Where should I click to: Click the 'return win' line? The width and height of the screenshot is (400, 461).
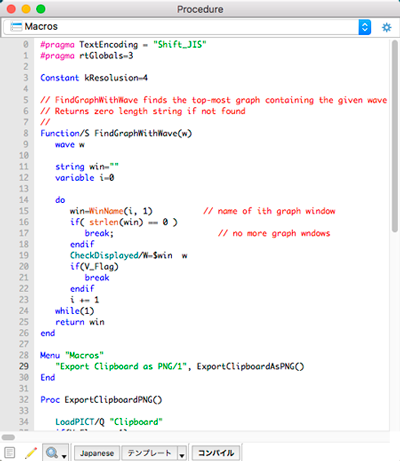[80, 322]
